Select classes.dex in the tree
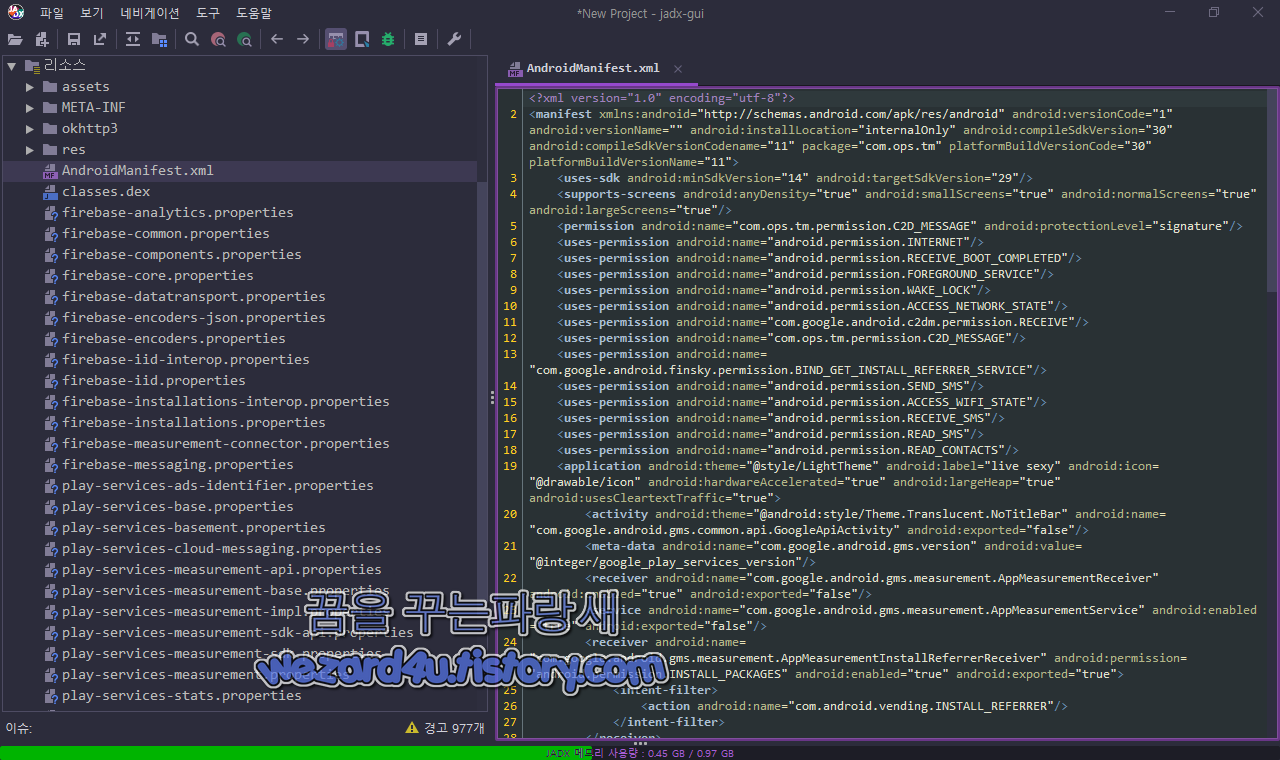Viewport: 1280px width, 760px height. point(106,192)
